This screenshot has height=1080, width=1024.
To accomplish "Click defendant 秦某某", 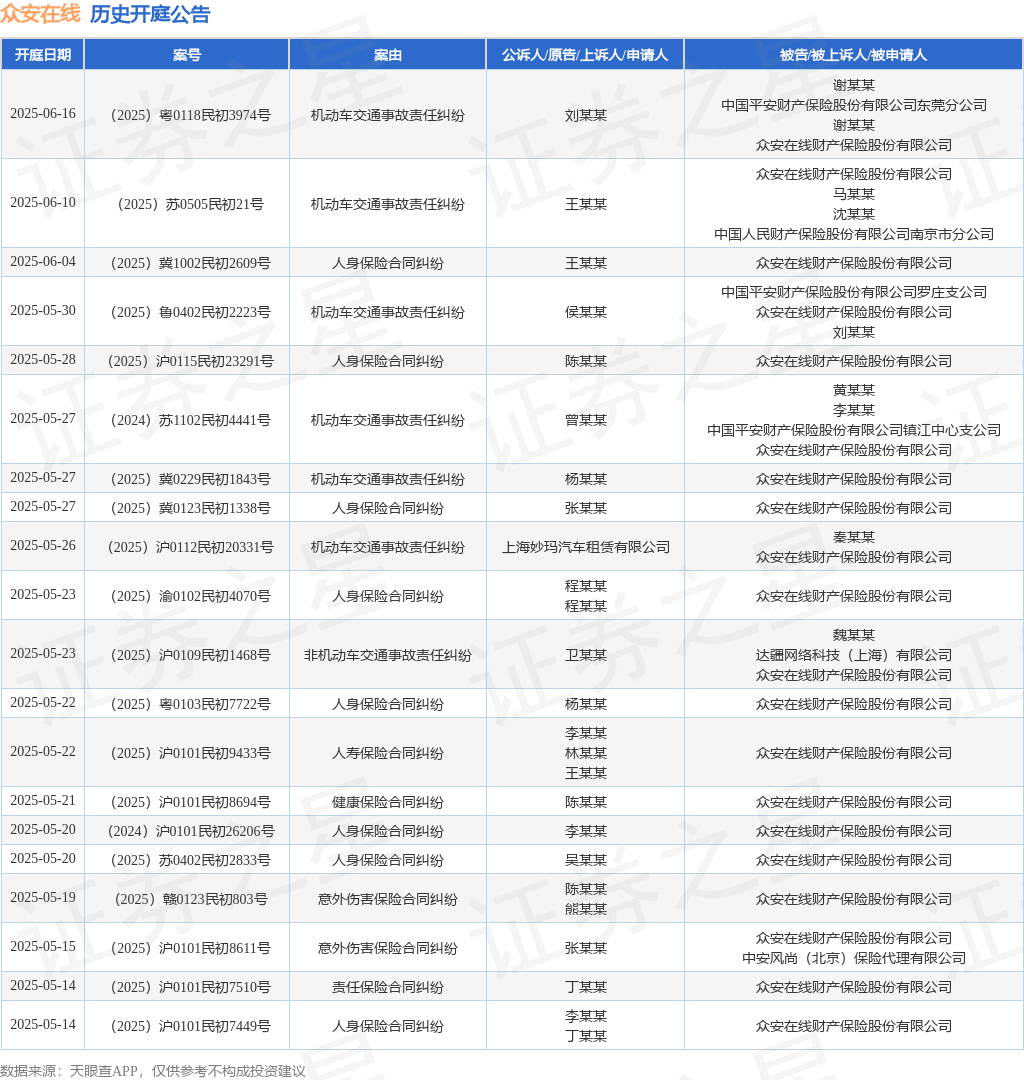I will point(853,537).
